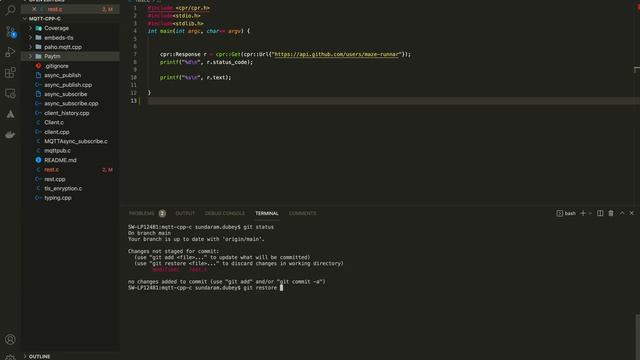Open the Remote Explorer view

tap(10, 93)
